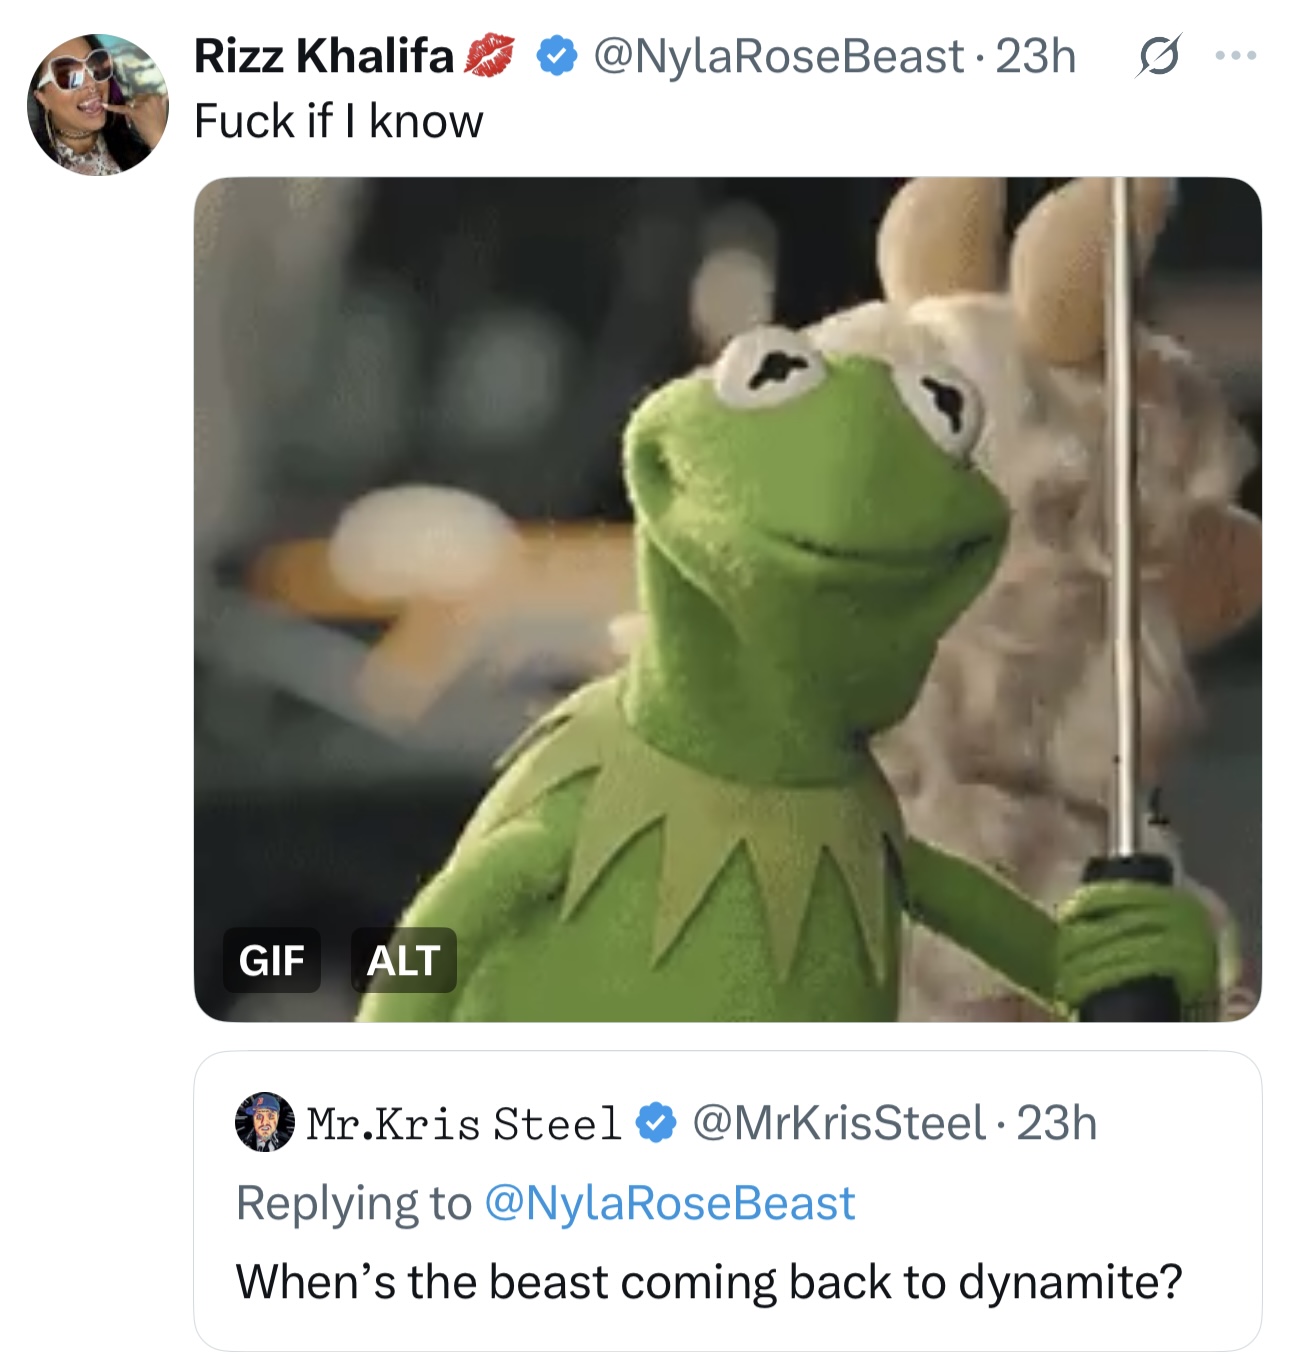Click the "Replying to" label in quoted post
Screen dimensions: 1290x1356
(353, 1203)
